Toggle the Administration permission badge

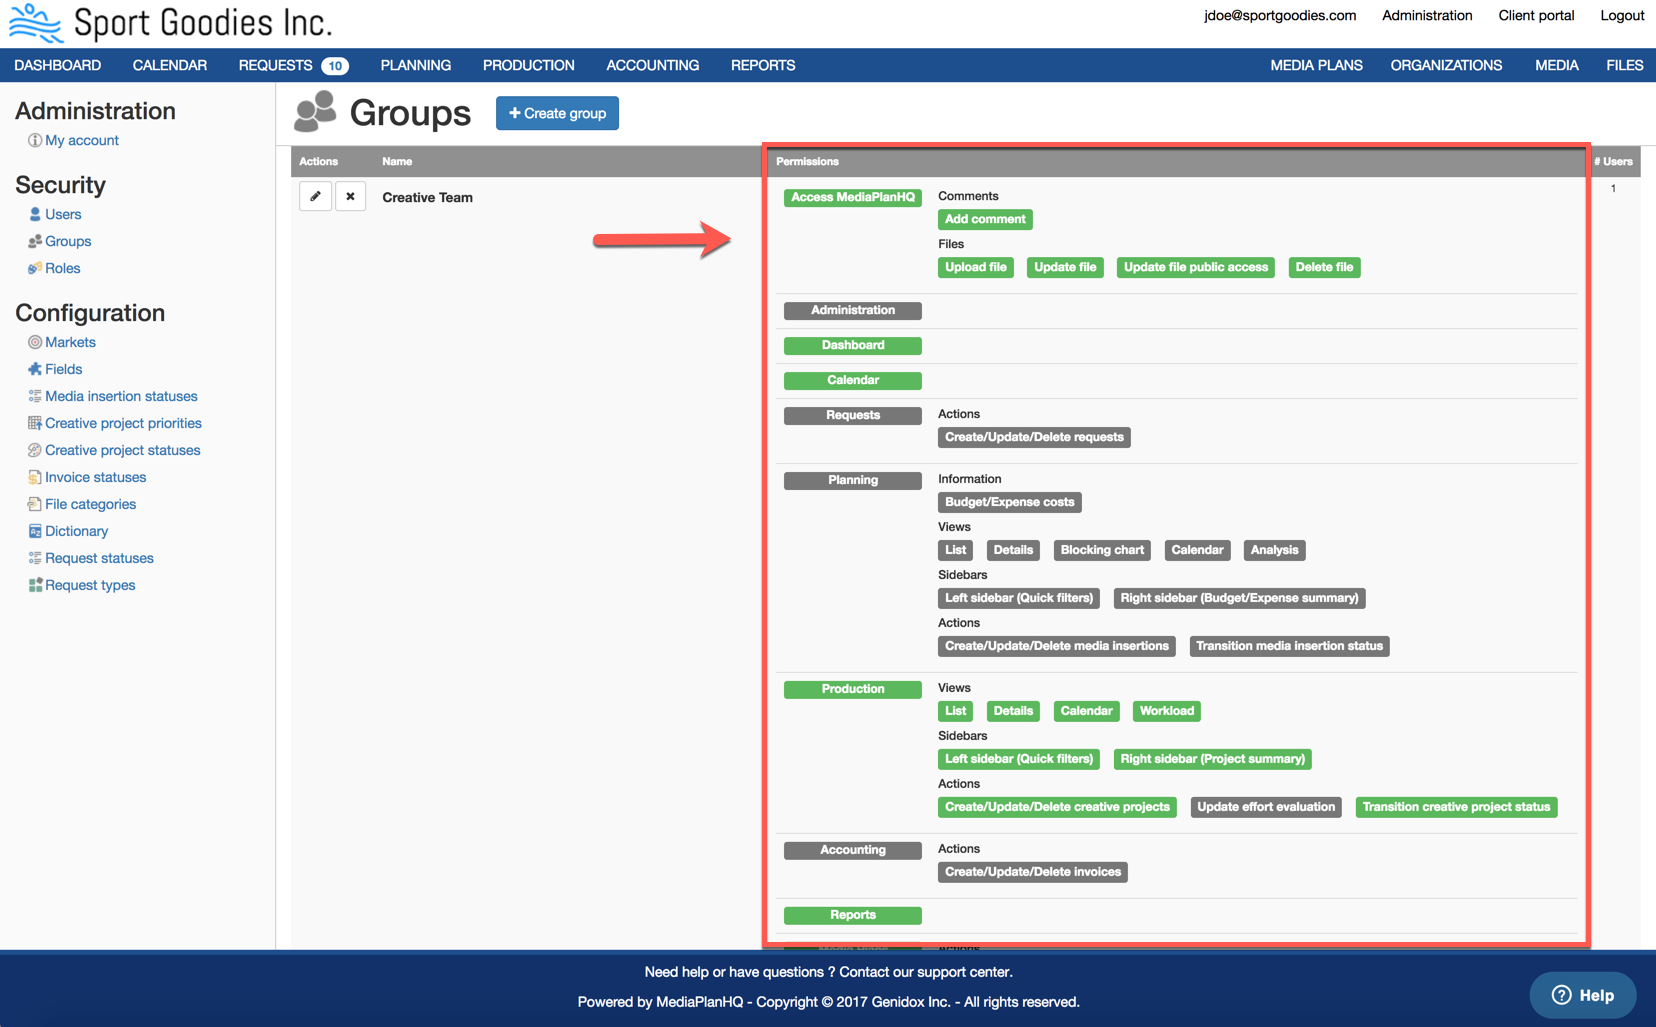(852, 310)
